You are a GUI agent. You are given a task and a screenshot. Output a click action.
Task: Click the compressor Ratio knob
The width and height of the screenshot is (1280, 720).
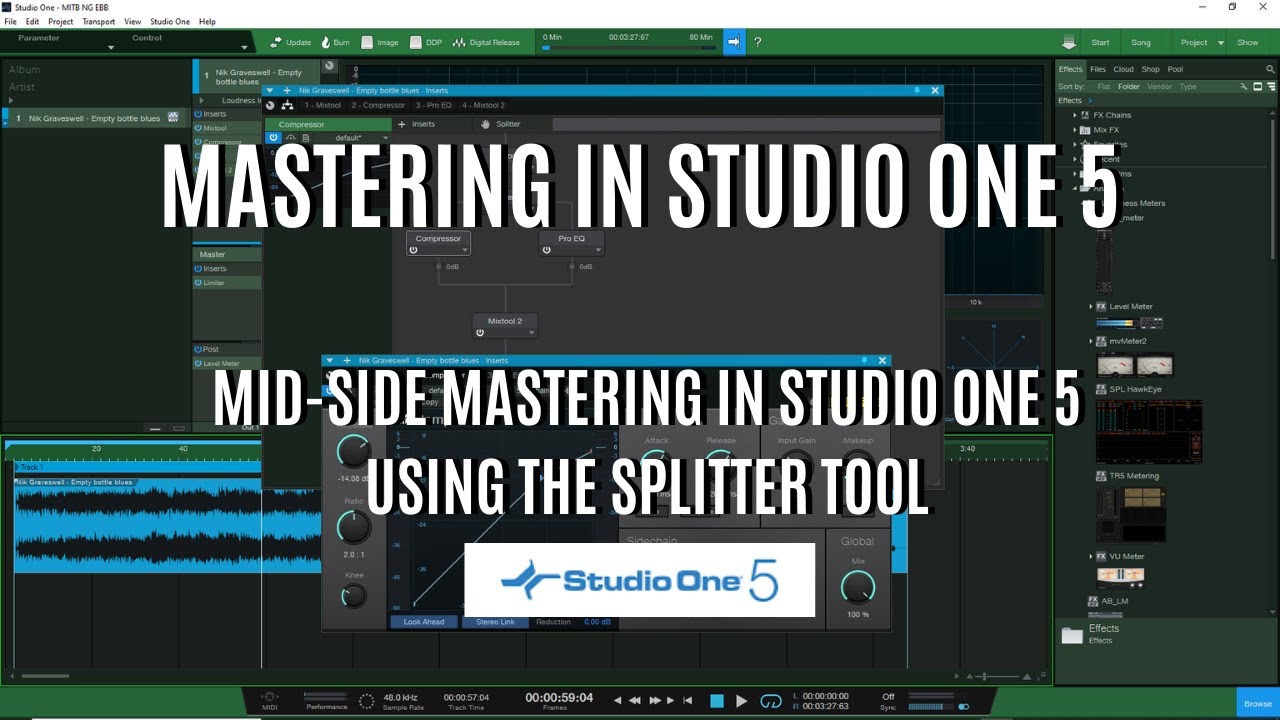click(353, 527)
